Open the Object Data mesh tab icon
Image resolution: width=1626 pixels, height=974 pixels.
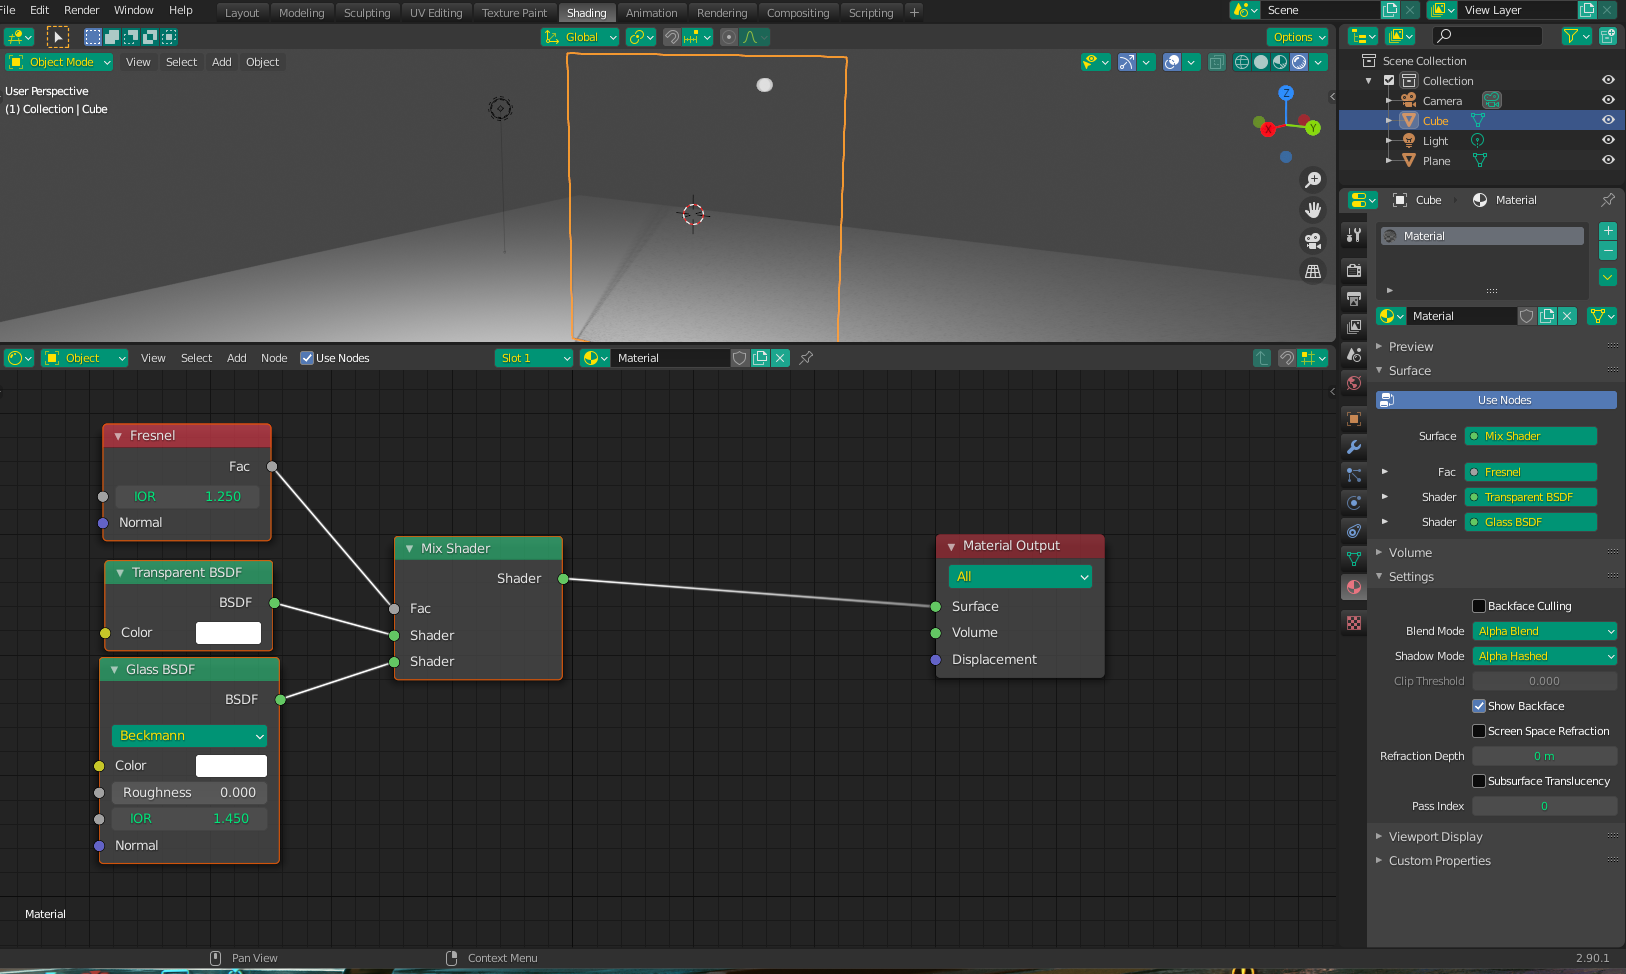(x=1354, y=559)
